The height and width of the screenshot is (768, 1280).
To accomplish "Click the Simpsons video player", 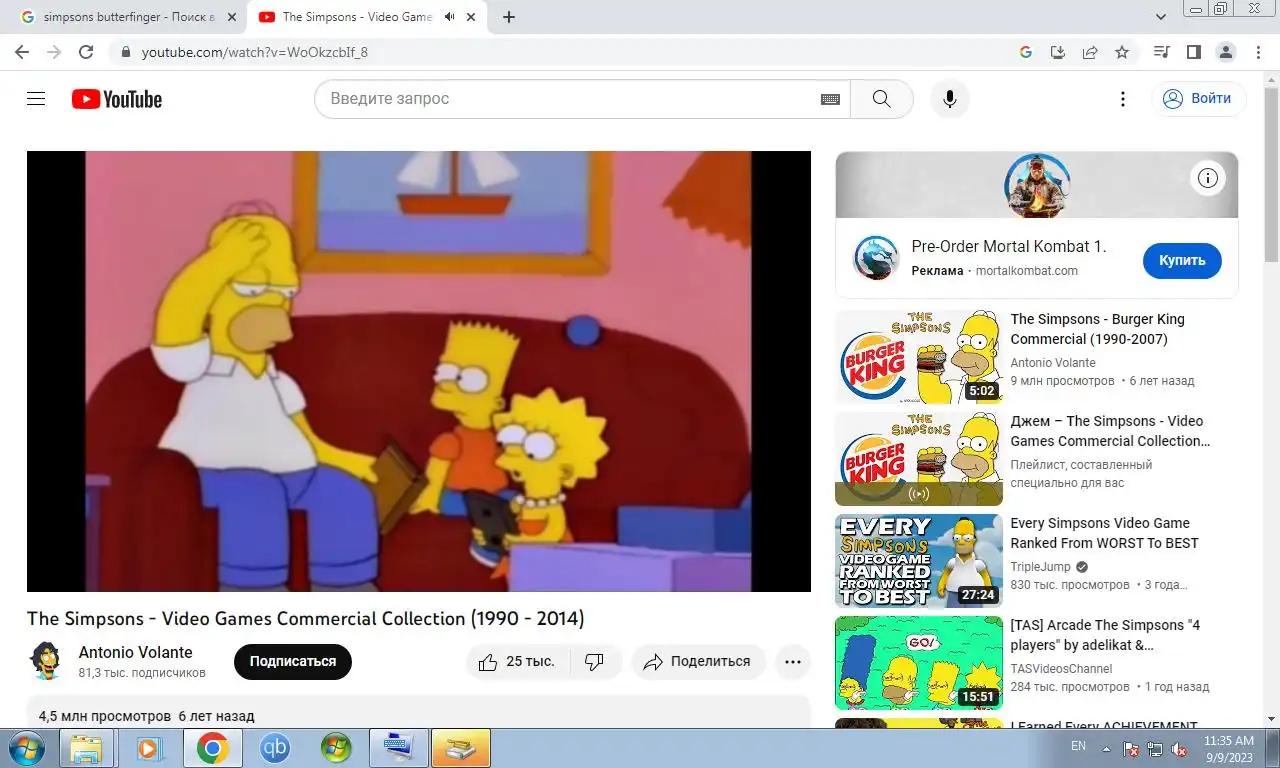I will coord(419,371).
